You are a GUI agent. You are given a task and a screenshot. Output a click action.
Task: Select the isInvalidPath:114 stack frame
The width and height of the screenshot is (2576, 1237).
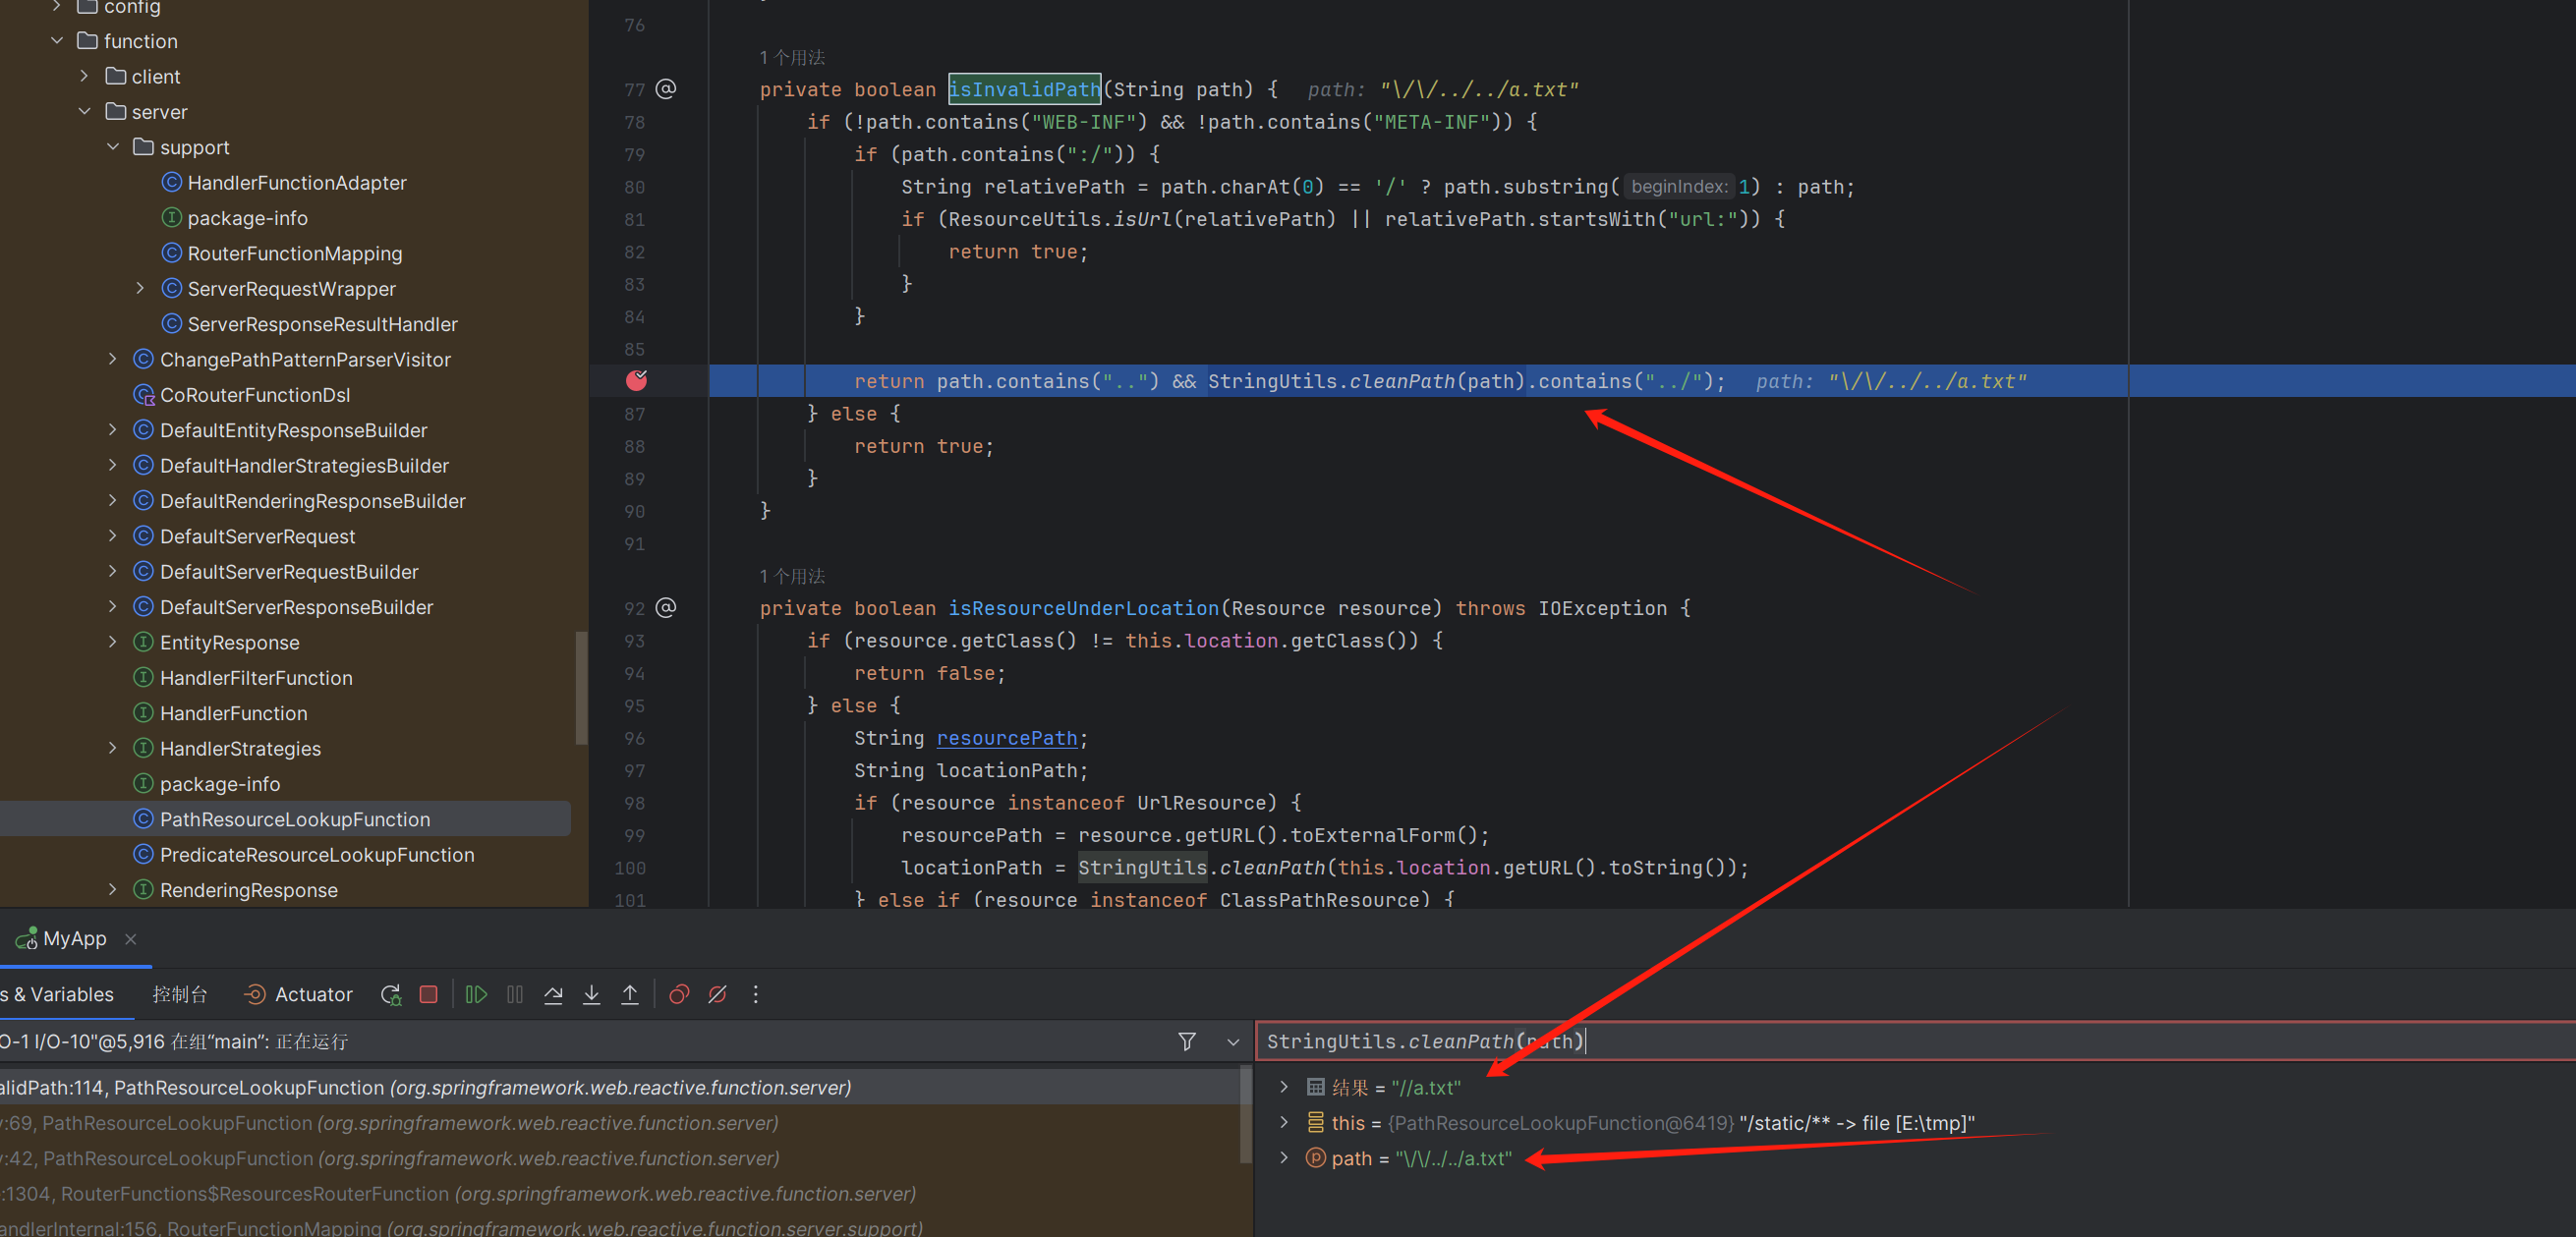tap(620, 1087)
